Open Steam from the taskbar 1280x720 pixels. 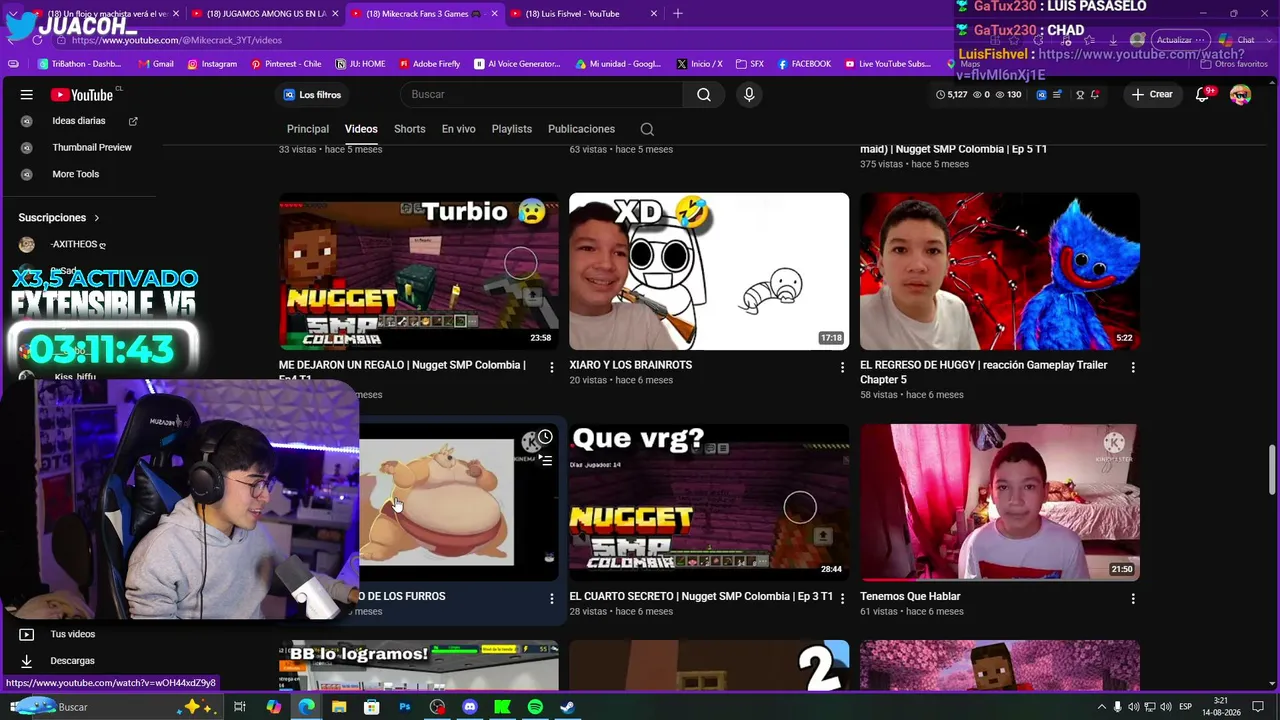pos(567,707)
